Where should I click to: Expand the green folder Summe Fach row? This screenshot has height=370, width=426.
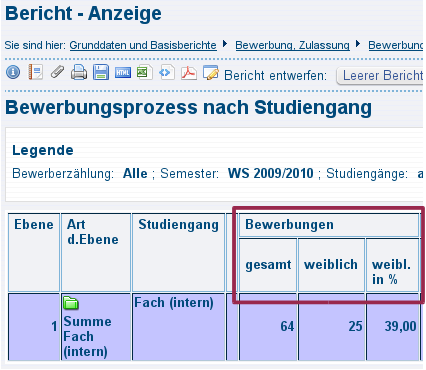(x=71, y=303)
